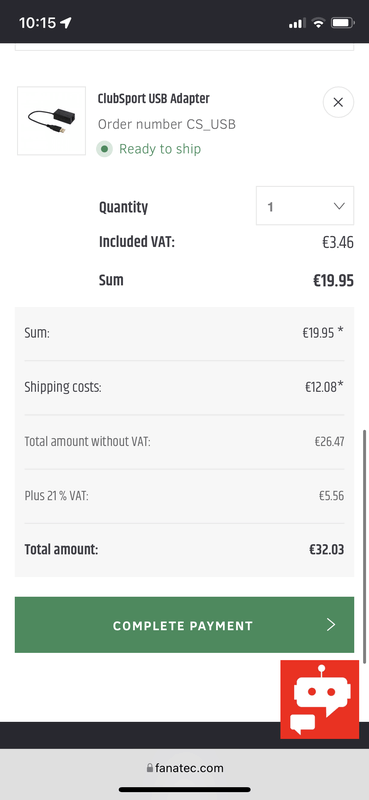
Task: Click arrow on Complete Payment button
Action: click(x=331, y=625)
